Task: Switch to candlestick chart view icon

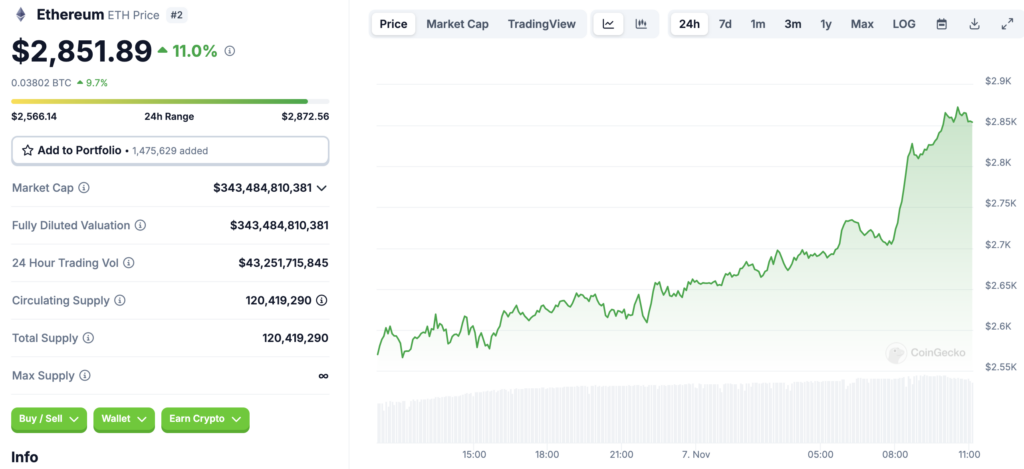Action: click(x=641, y=24)
